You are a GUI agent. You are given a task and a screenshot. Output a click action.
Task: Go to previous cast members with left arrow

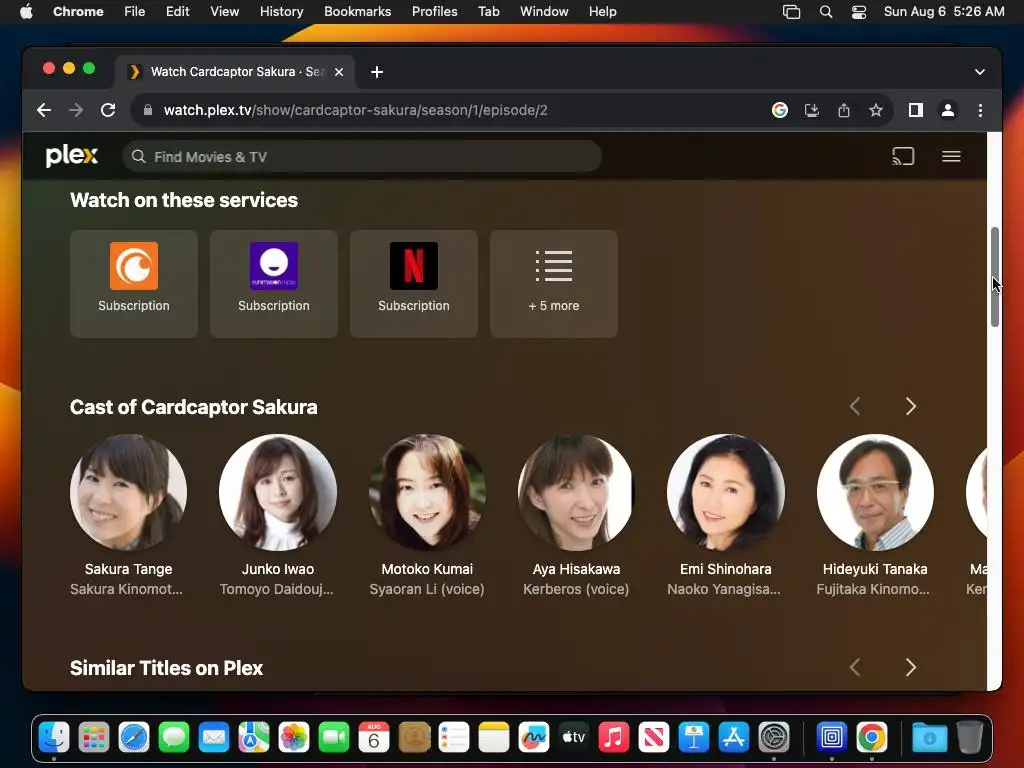coord(855,406)
